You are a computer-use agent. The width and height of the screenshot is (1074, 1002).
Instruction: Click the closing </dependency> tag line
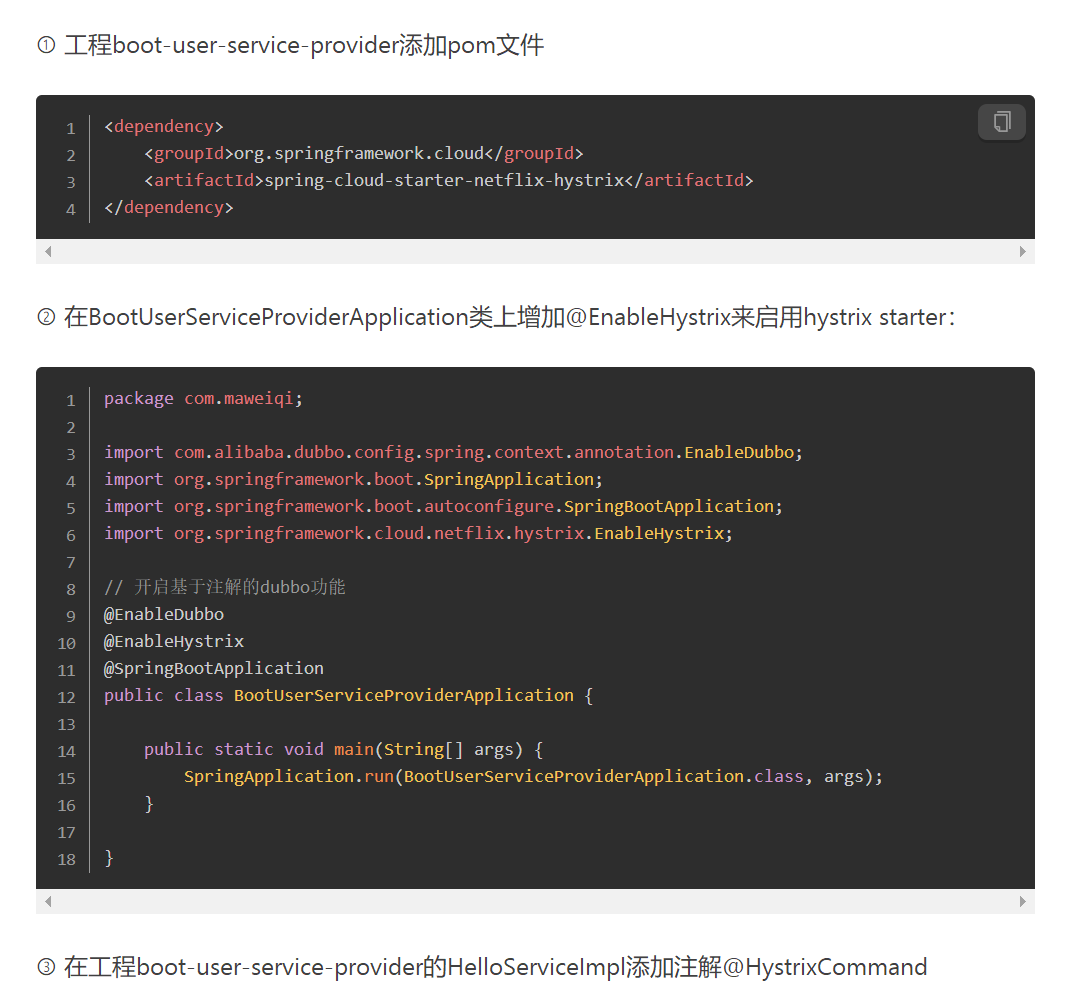168,208
